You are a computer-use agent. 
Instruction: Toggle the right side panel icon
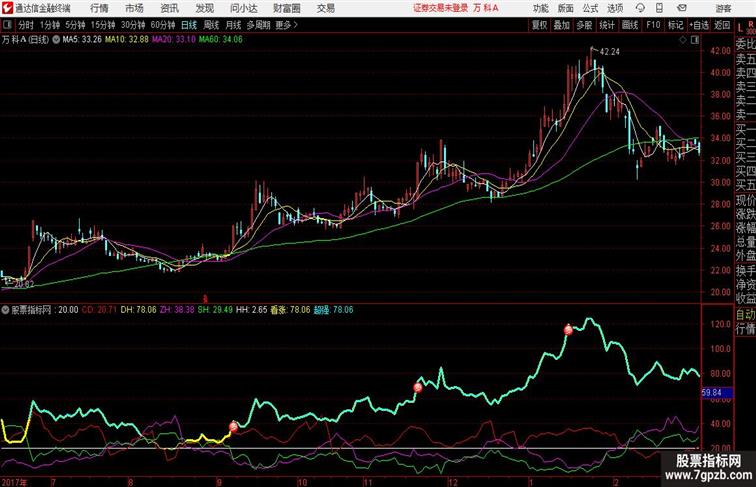695,40
